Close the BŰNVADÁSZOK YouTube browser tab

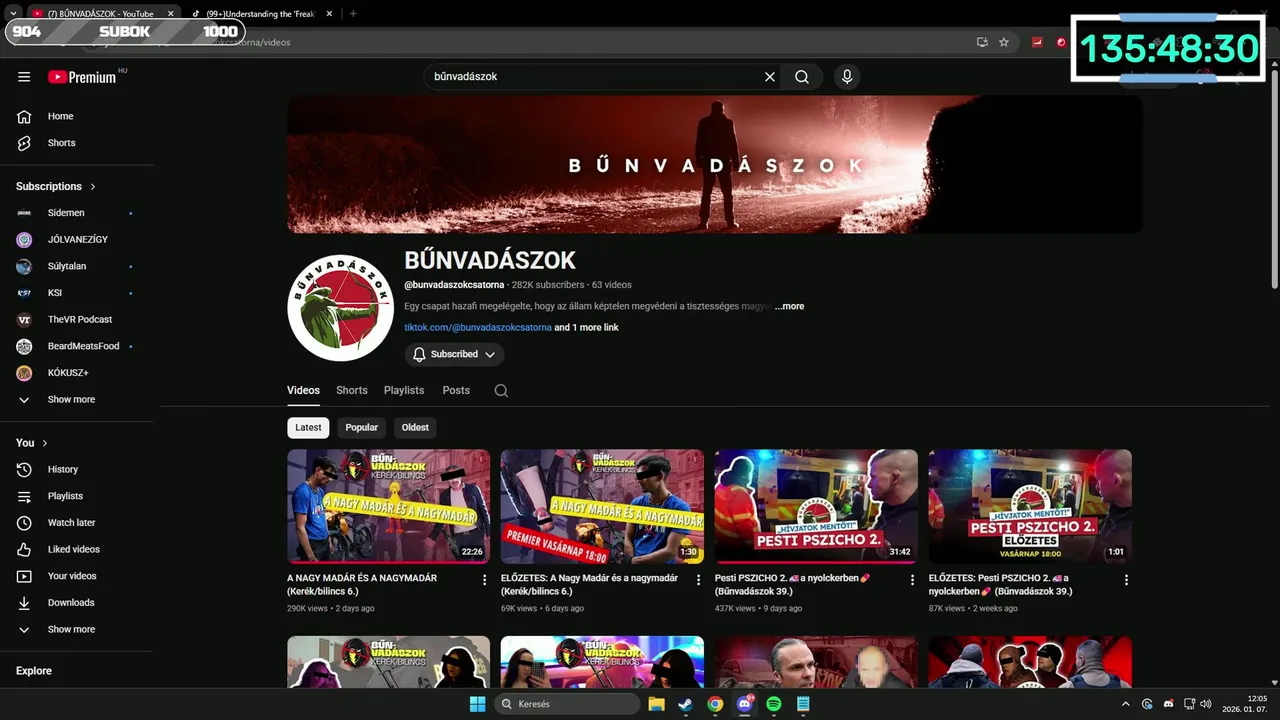tap(170, 14)
